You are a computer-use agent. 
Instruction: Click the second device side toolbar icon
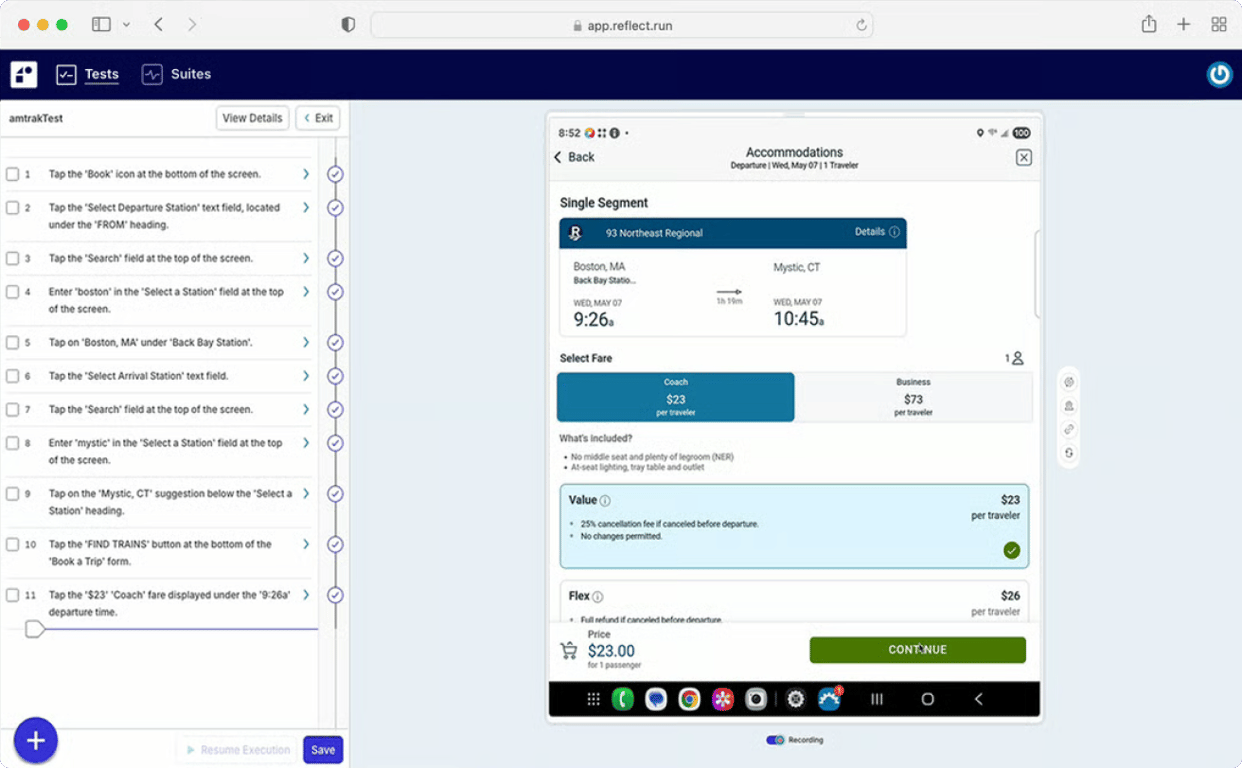click(1069, 406)
